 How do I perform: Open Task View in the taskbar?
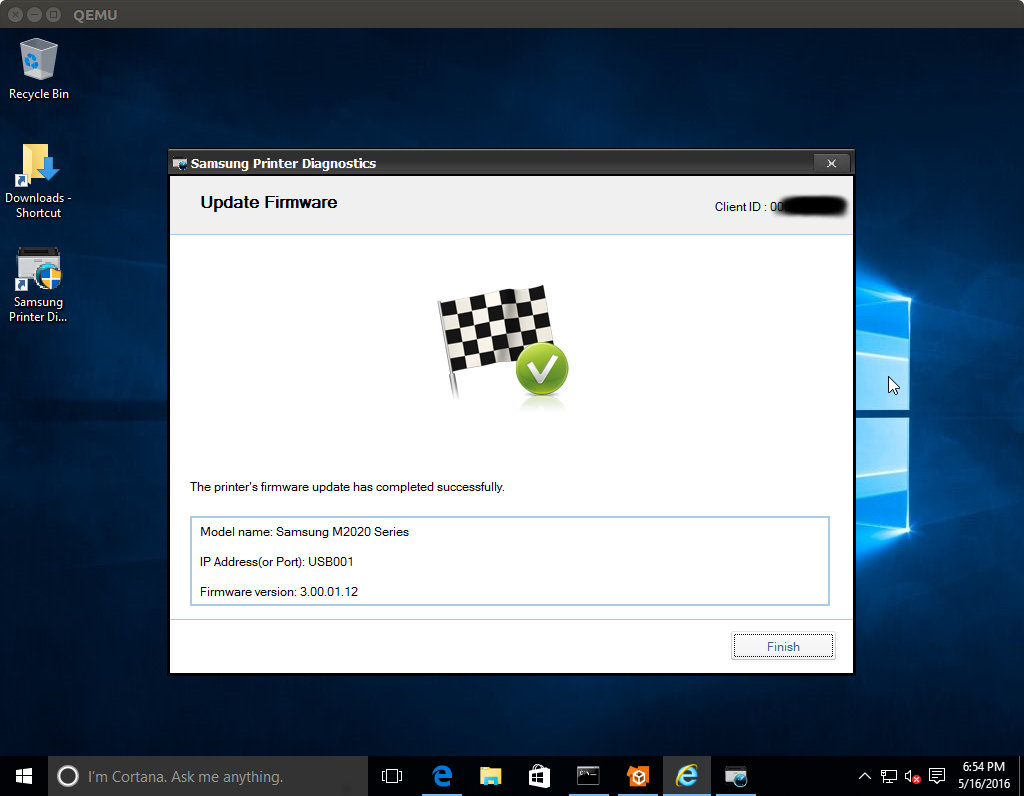392,776
